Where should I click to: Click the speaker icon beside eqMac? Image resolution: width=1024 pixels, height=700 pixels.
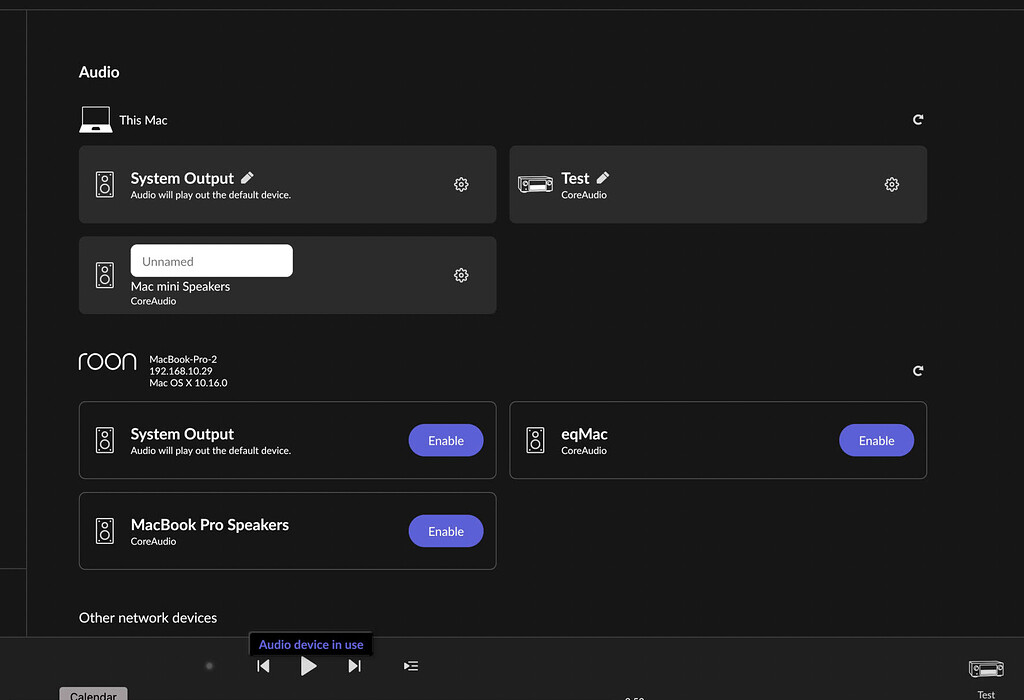[536, 441]
